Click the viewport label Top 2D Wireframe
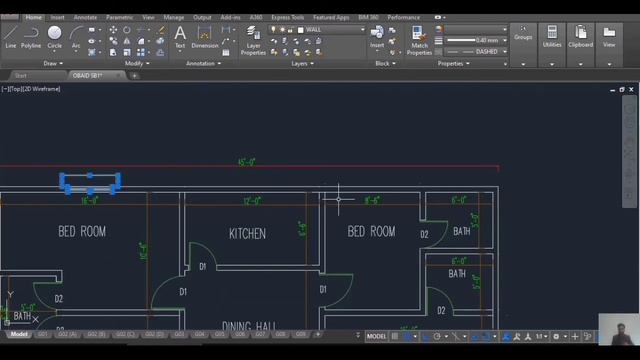The image size is (640, 360). 31,89
